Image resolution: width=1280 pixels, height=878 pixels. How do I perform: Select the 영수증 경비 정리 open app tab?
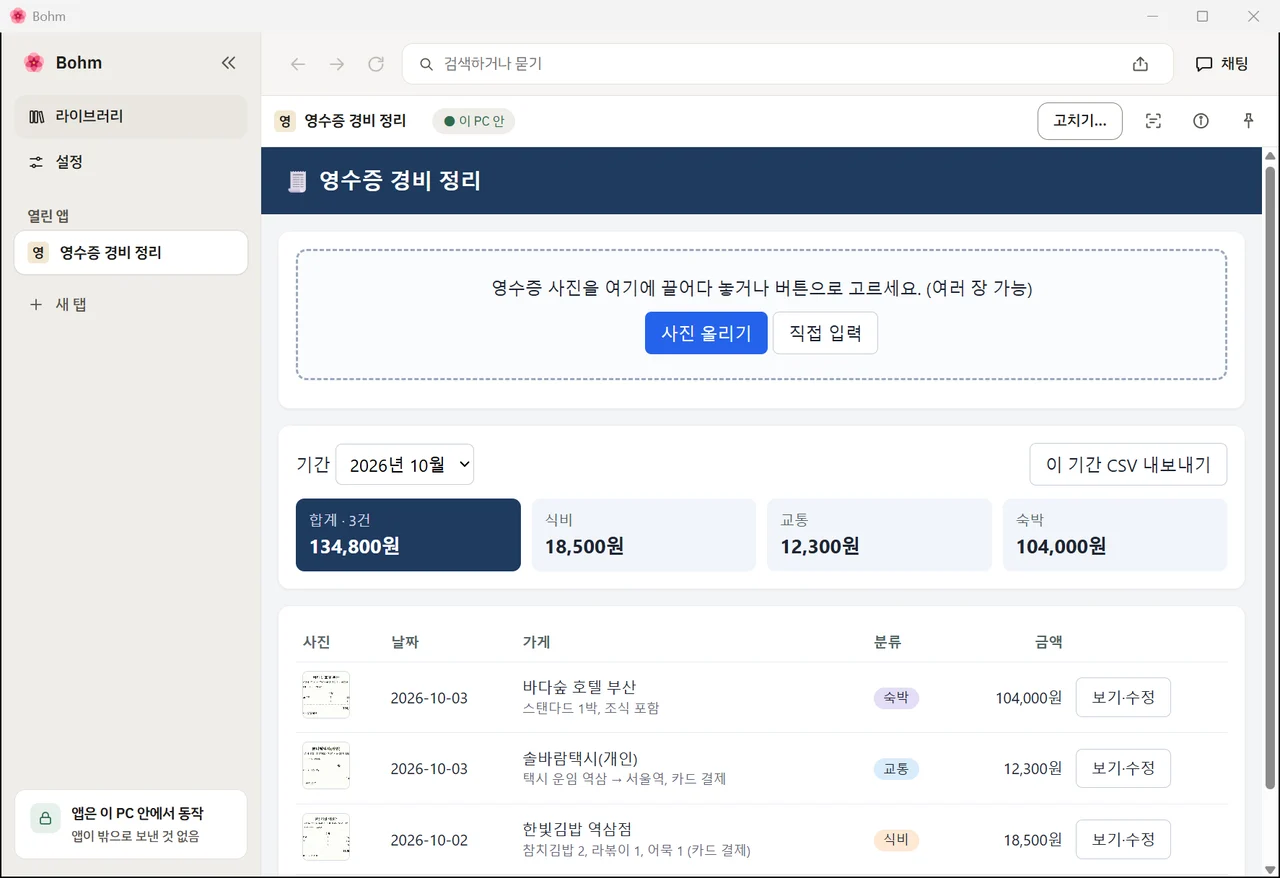[x=130, y=253]
